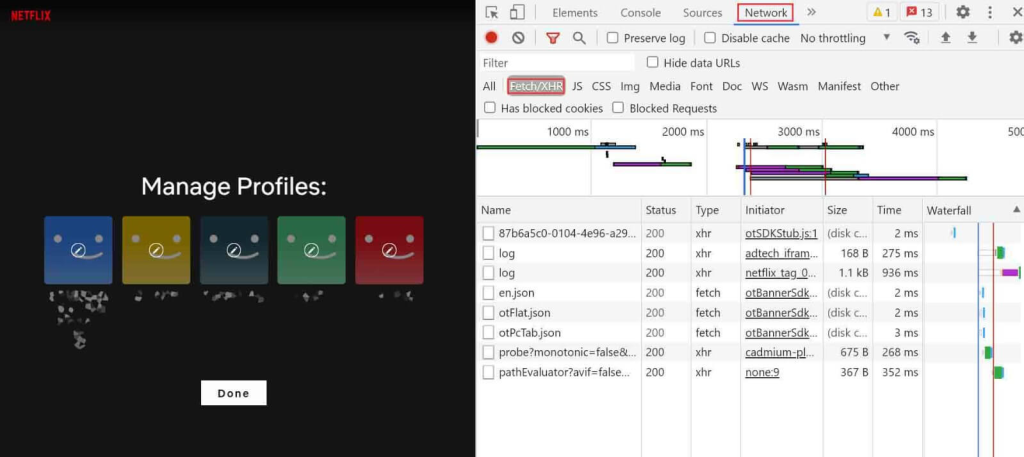Open the adtech_ifram... initiator link
Viewport: 1024px width, 457px height.
tap(781, 253)
